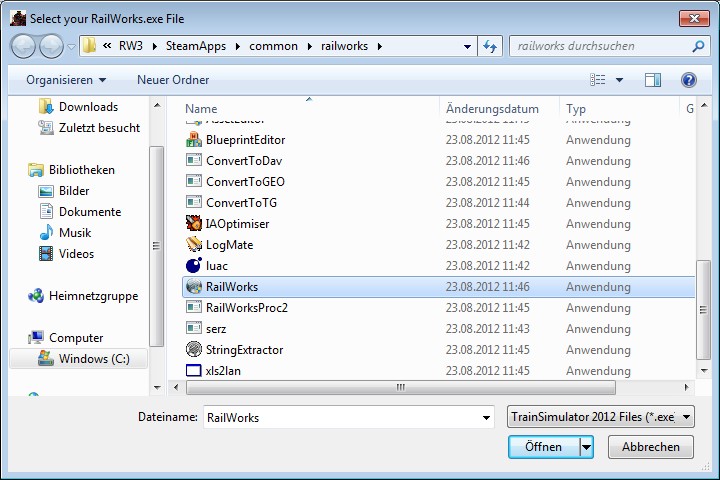Click railworks in the breadcrumb path

coord(344,46)
